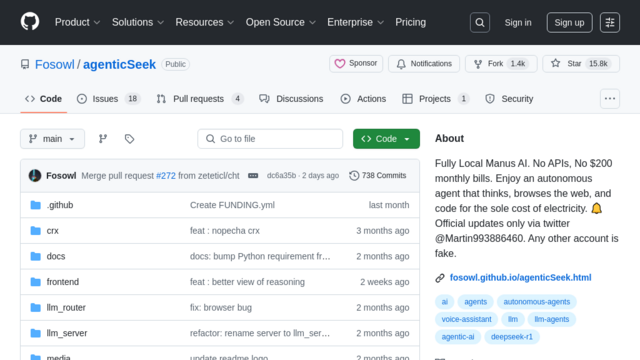Star the agenticSeek repository
Screen dimensions: 640x360
[x=581, y=64]
